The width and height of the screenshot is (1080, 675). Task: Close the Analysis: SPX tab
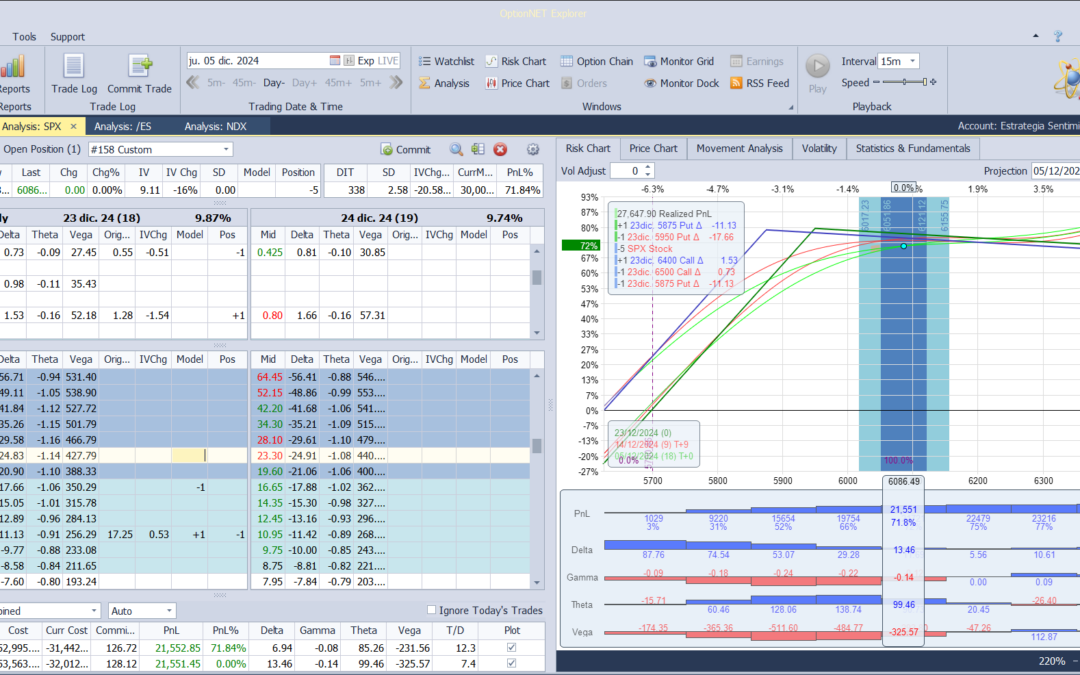[74, 127]
